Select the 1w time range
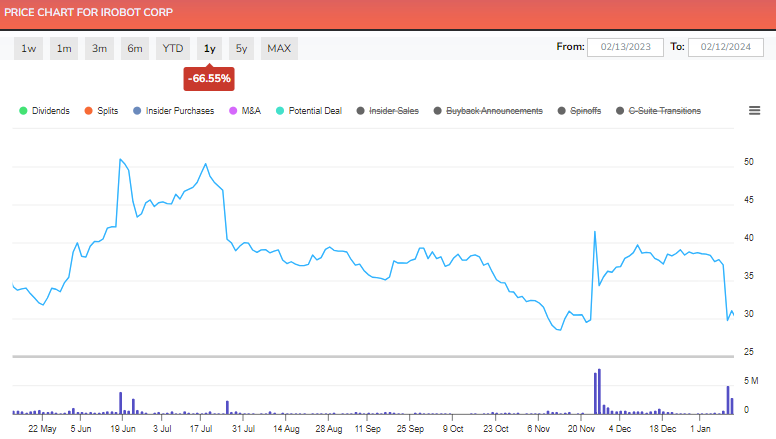Viewport: 776px width, 439px height. click(30, 48)
